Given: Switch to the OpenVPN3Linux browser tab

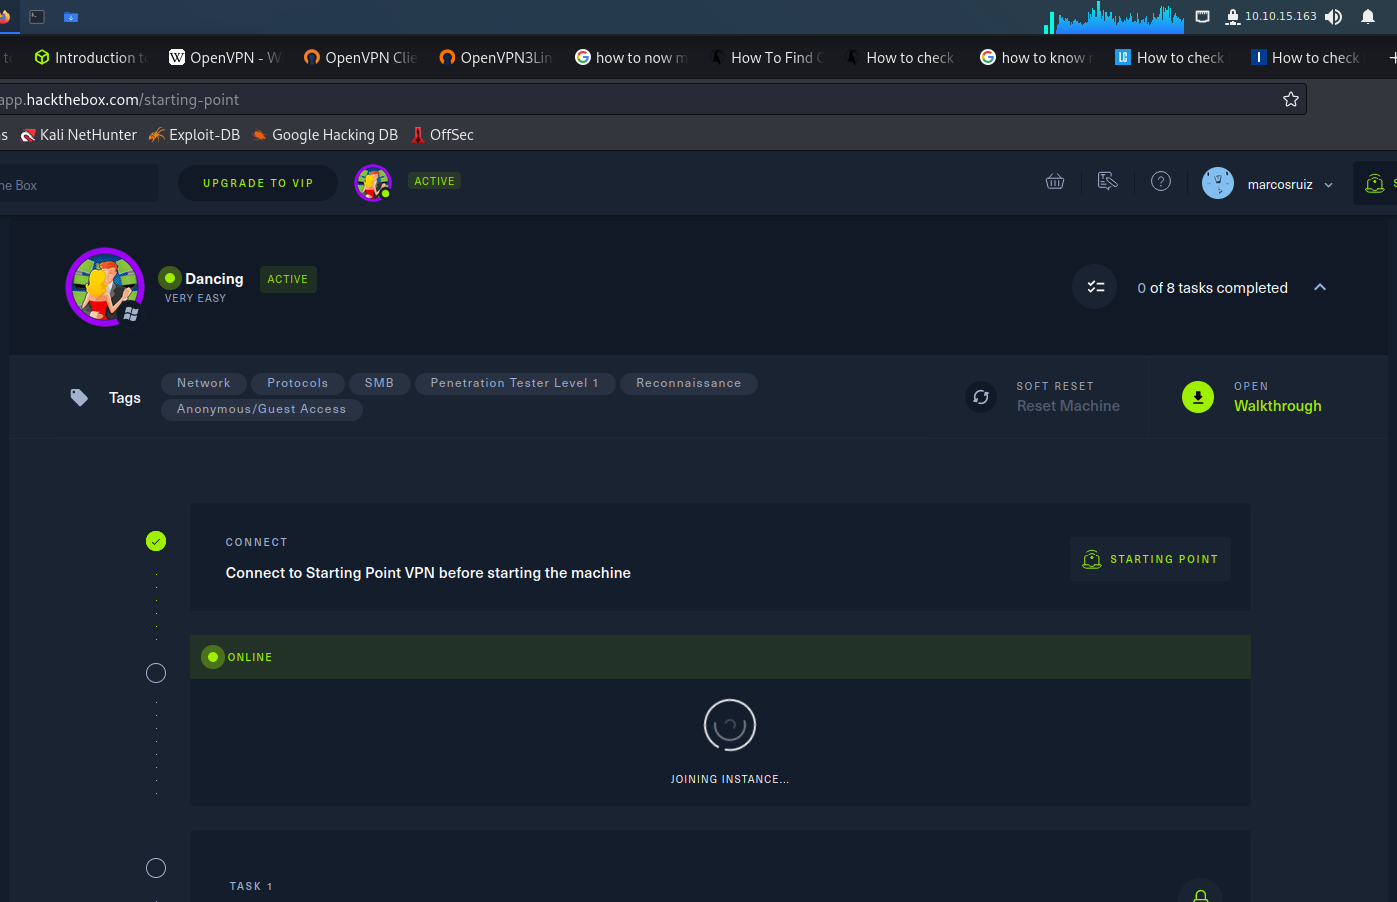Looking at the screenshot, I should tap(496, 58).
